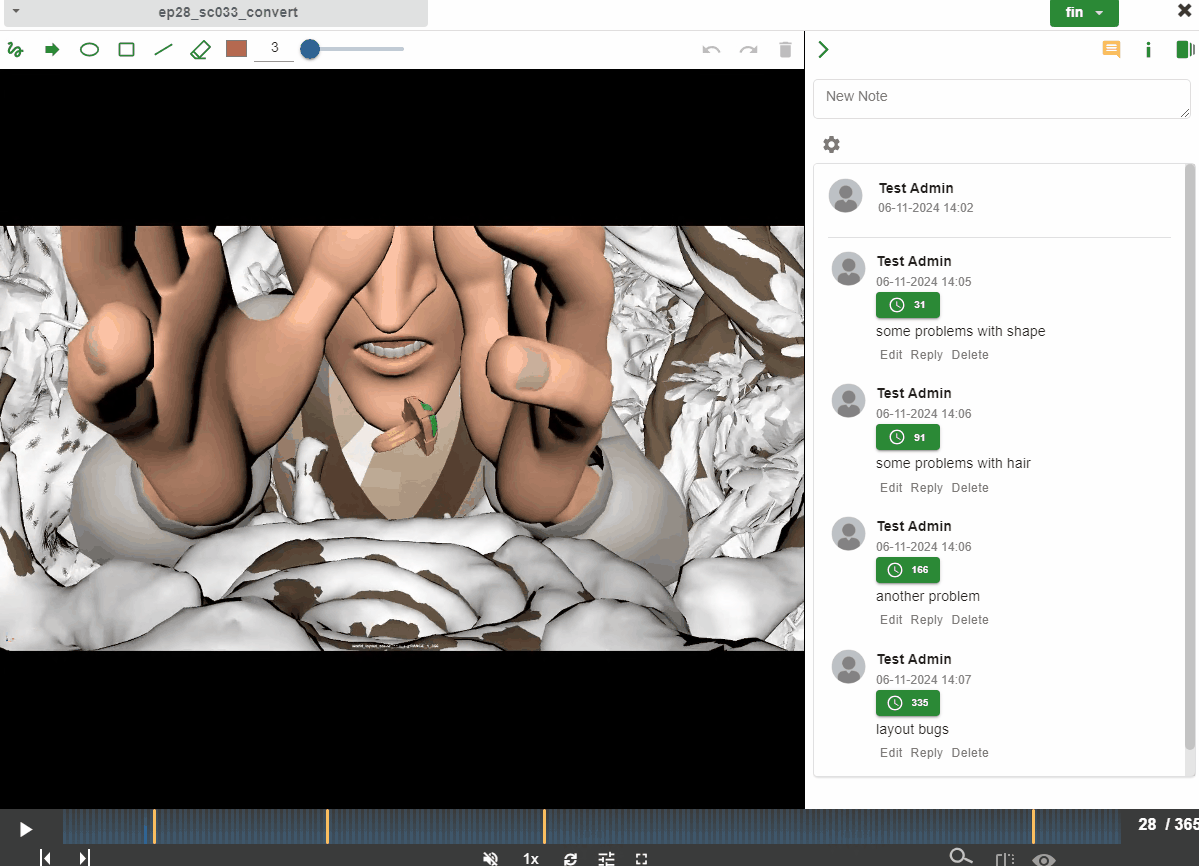This screenshot has width=1199, height=866.
Task: Click the trash icon to delete drawings
Action: (785, 49)
